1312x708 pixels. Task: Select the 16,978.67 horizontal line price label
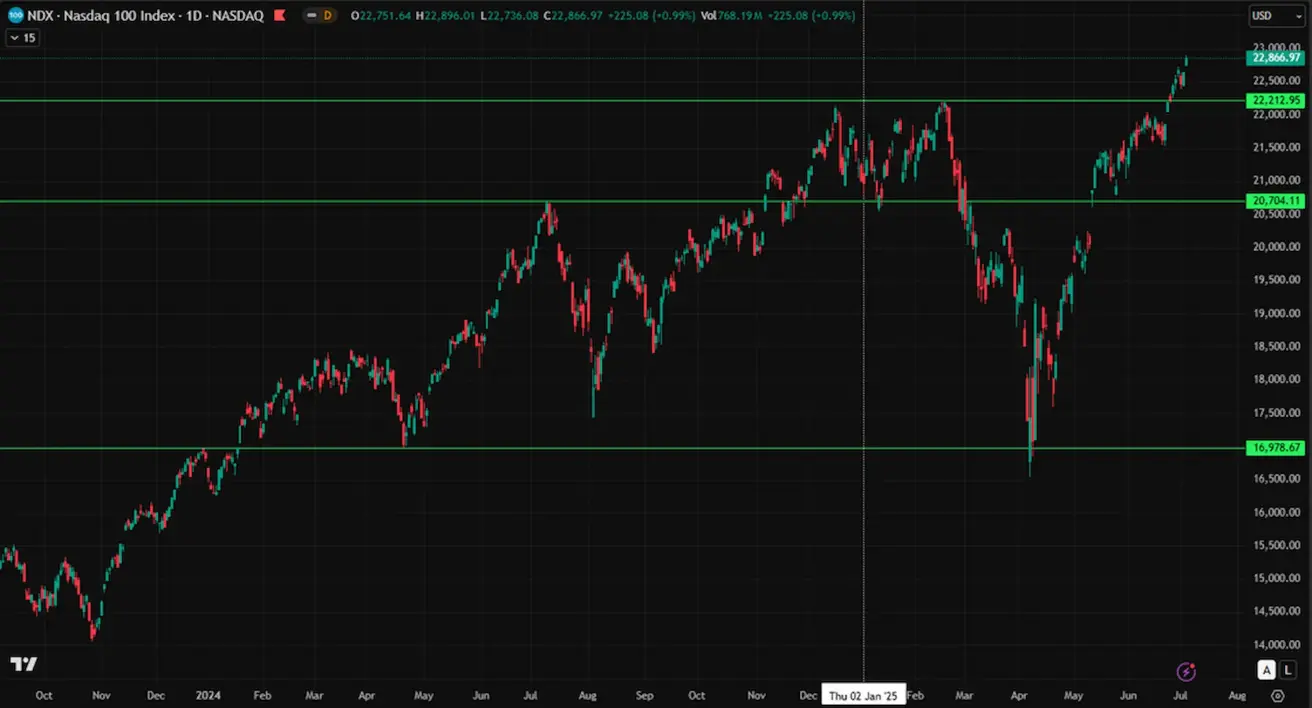pos(1276,448)
